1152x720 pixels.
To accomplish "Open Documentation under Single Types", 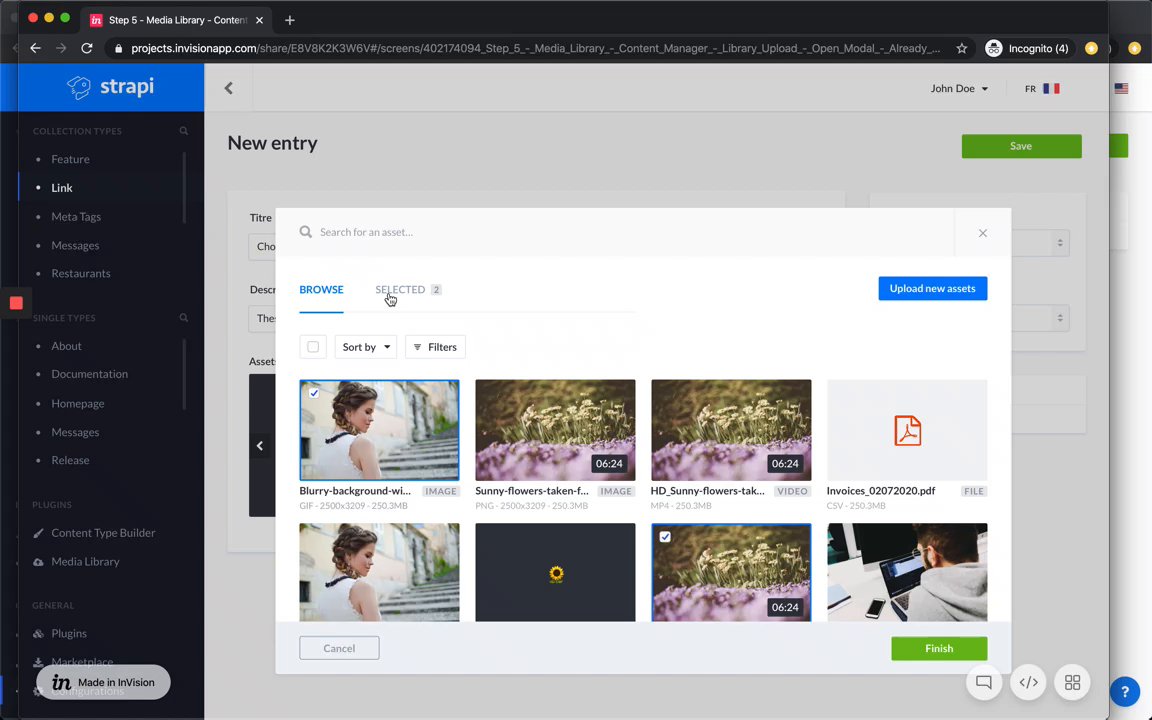I will (x=90, y=374).
